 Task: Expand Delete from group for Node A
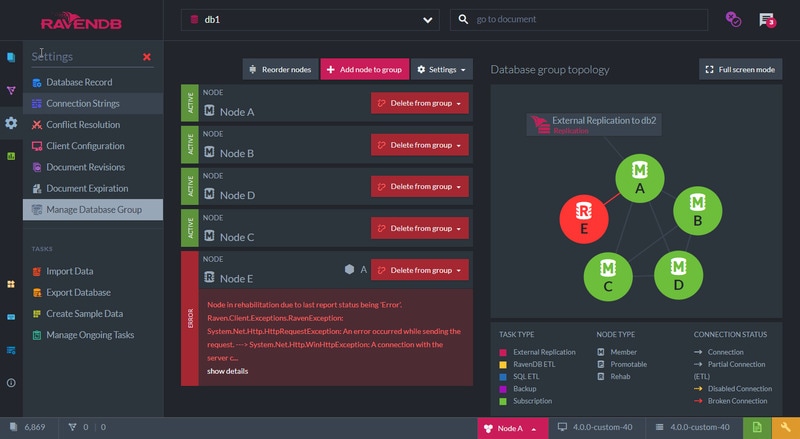(419, 103)
